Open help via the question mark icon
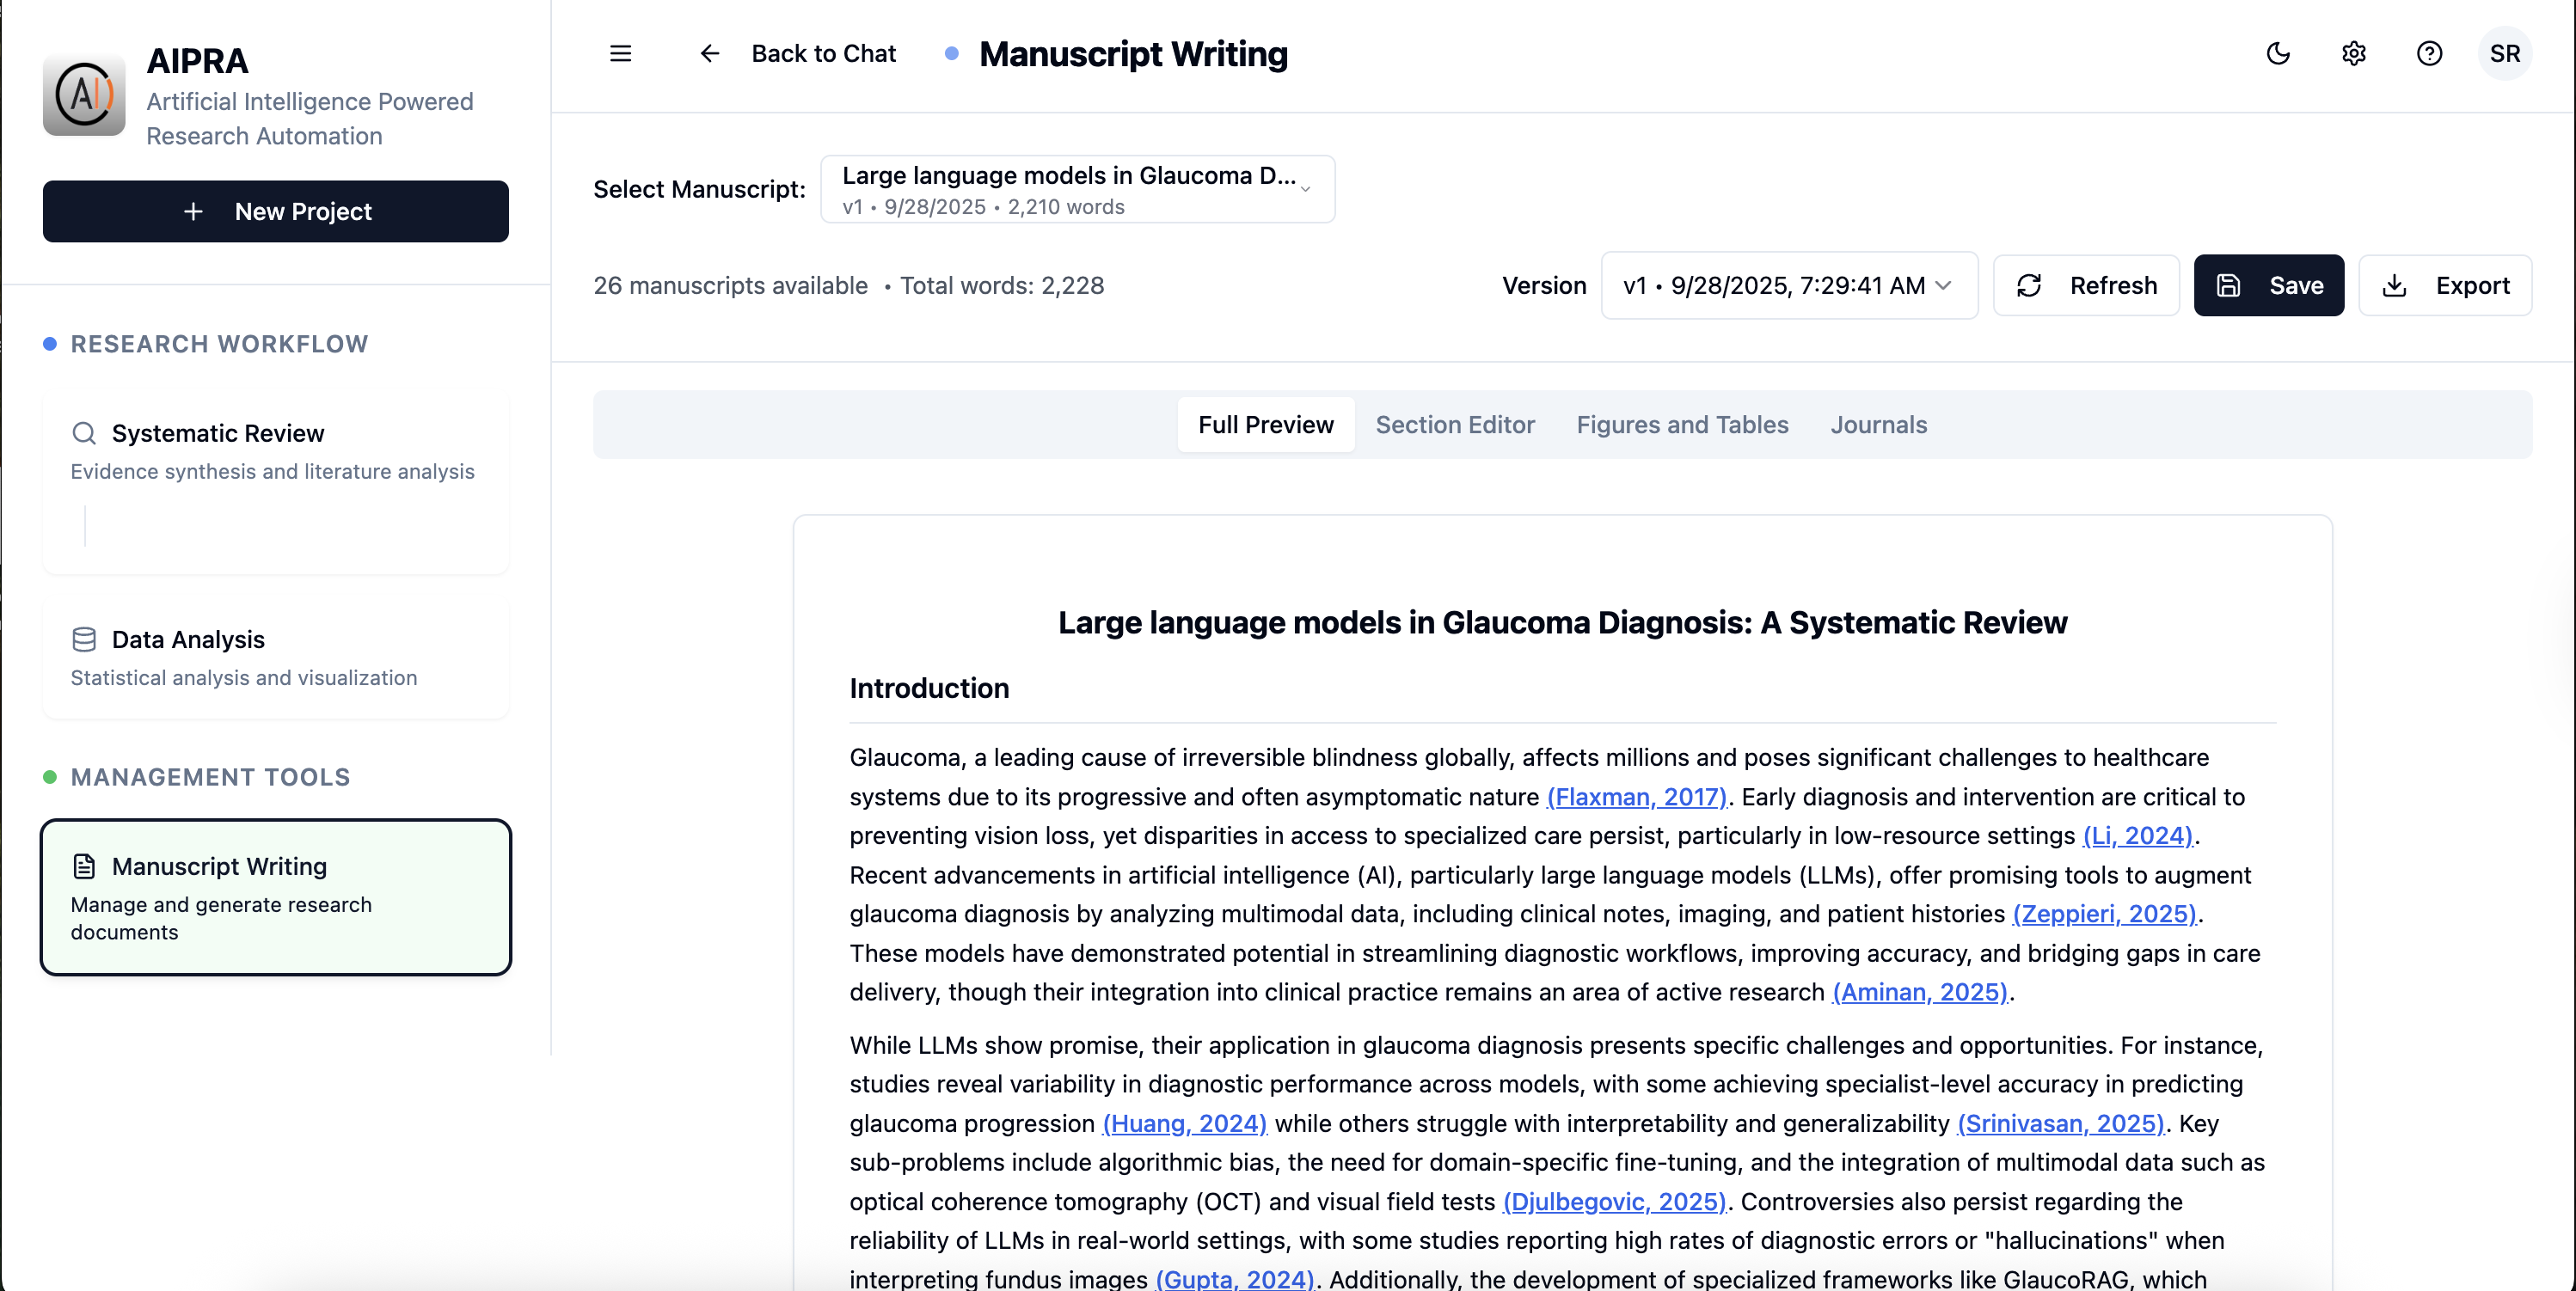The height and width of the screenshot is (1291, 2576). 2429,53
